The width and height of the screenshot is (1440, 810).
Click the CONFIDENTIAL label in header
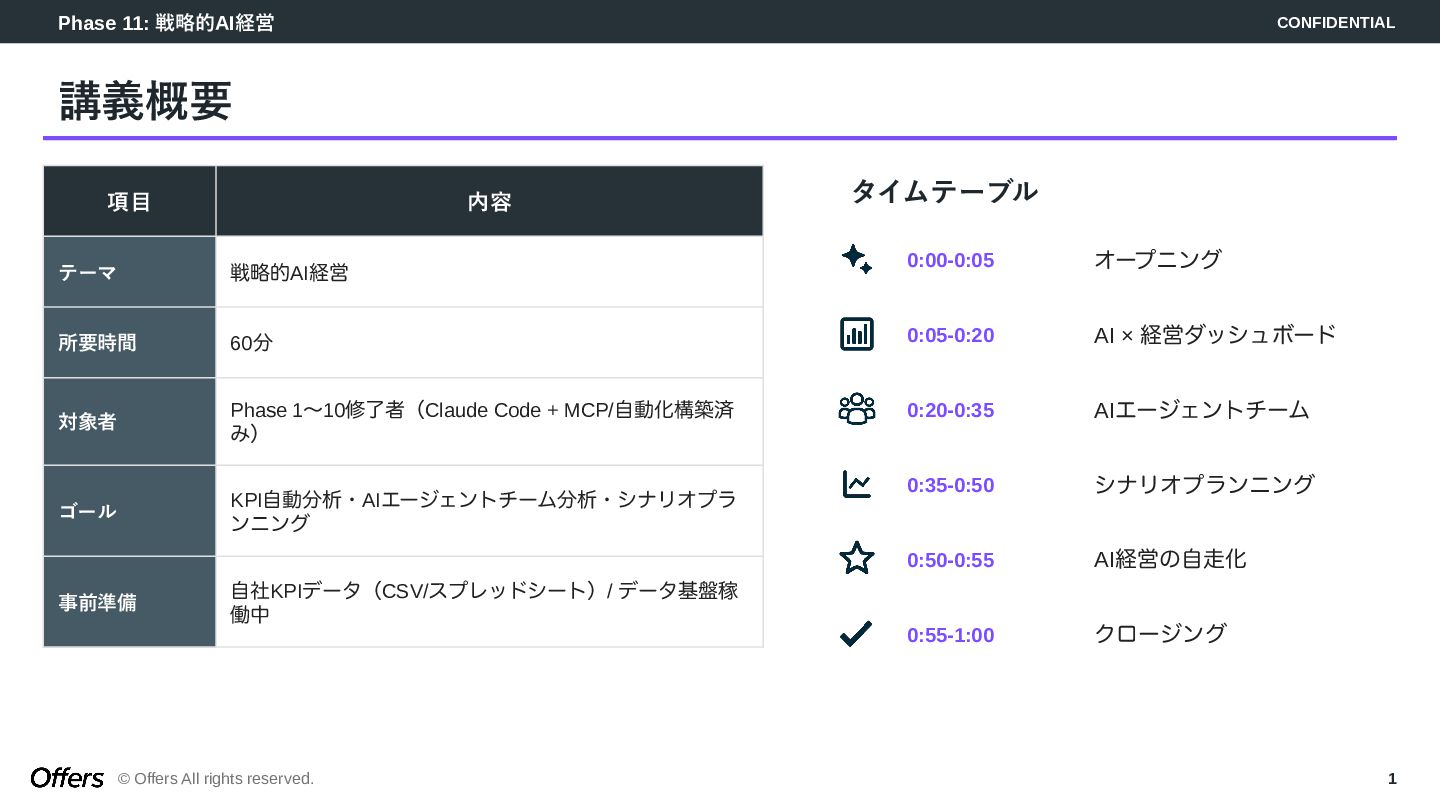[x=1335, y=23]
